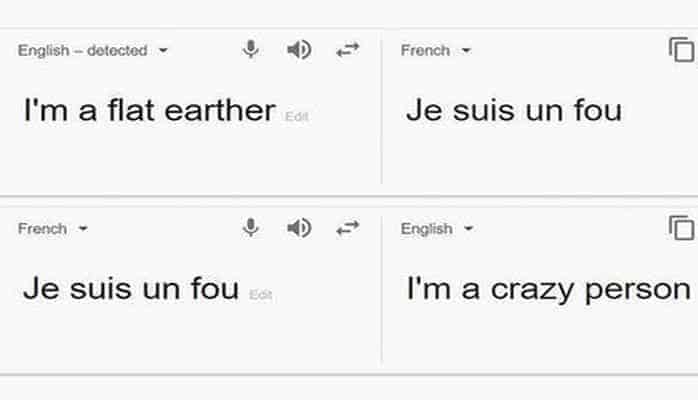698x400 pixels.
Task: Click the bottom source text "Je suis un fou"
Action: [x=131, y=289]
